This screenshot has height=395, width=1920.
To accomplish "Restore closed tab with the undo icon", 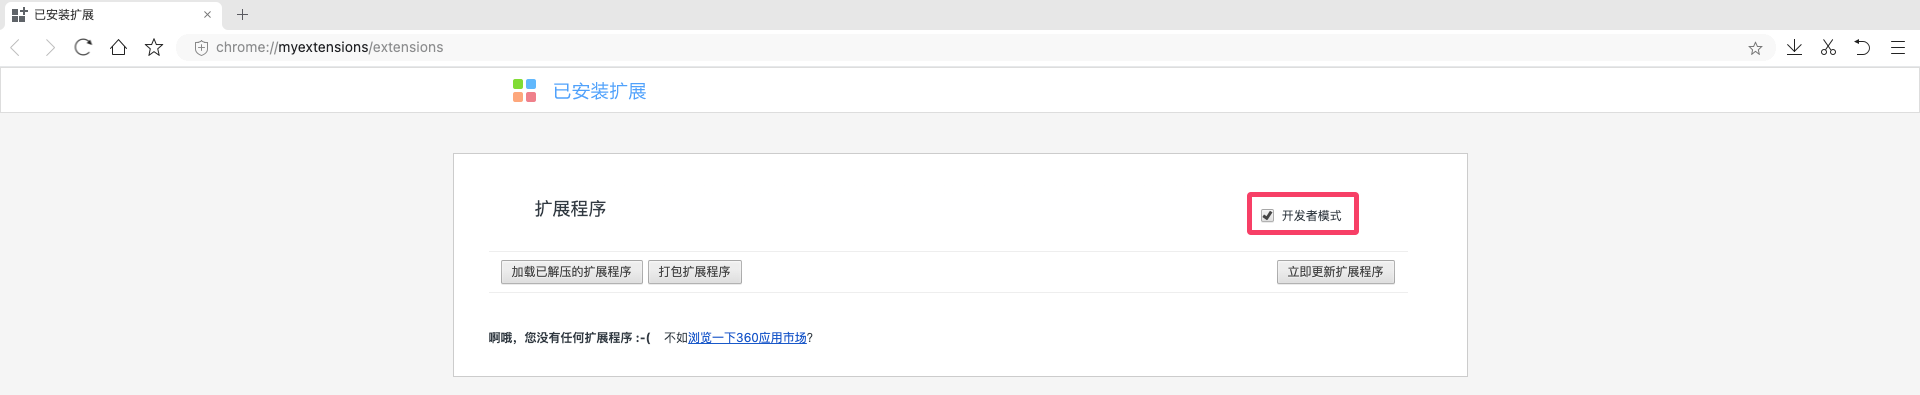I will 1862,47.
